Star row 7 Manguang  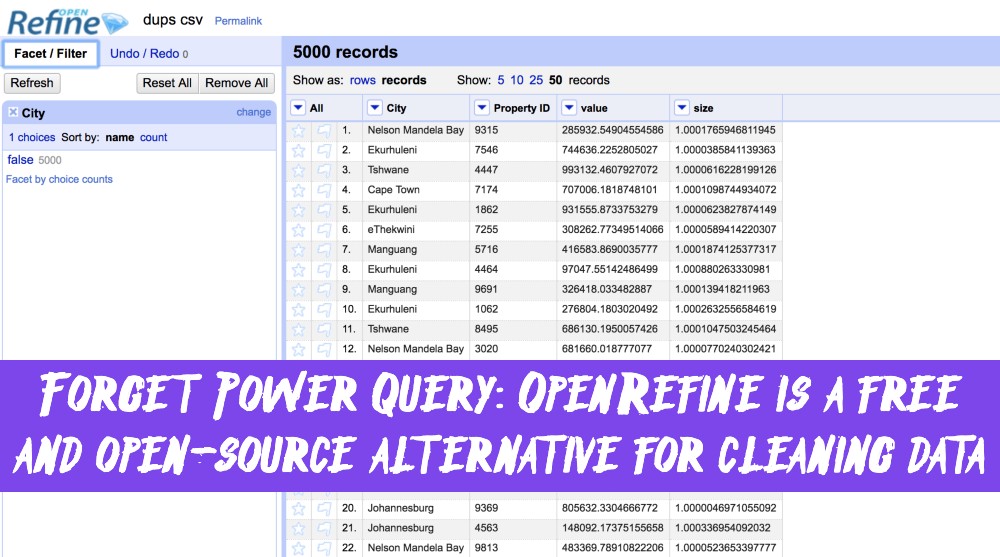[x=298, y=249]
